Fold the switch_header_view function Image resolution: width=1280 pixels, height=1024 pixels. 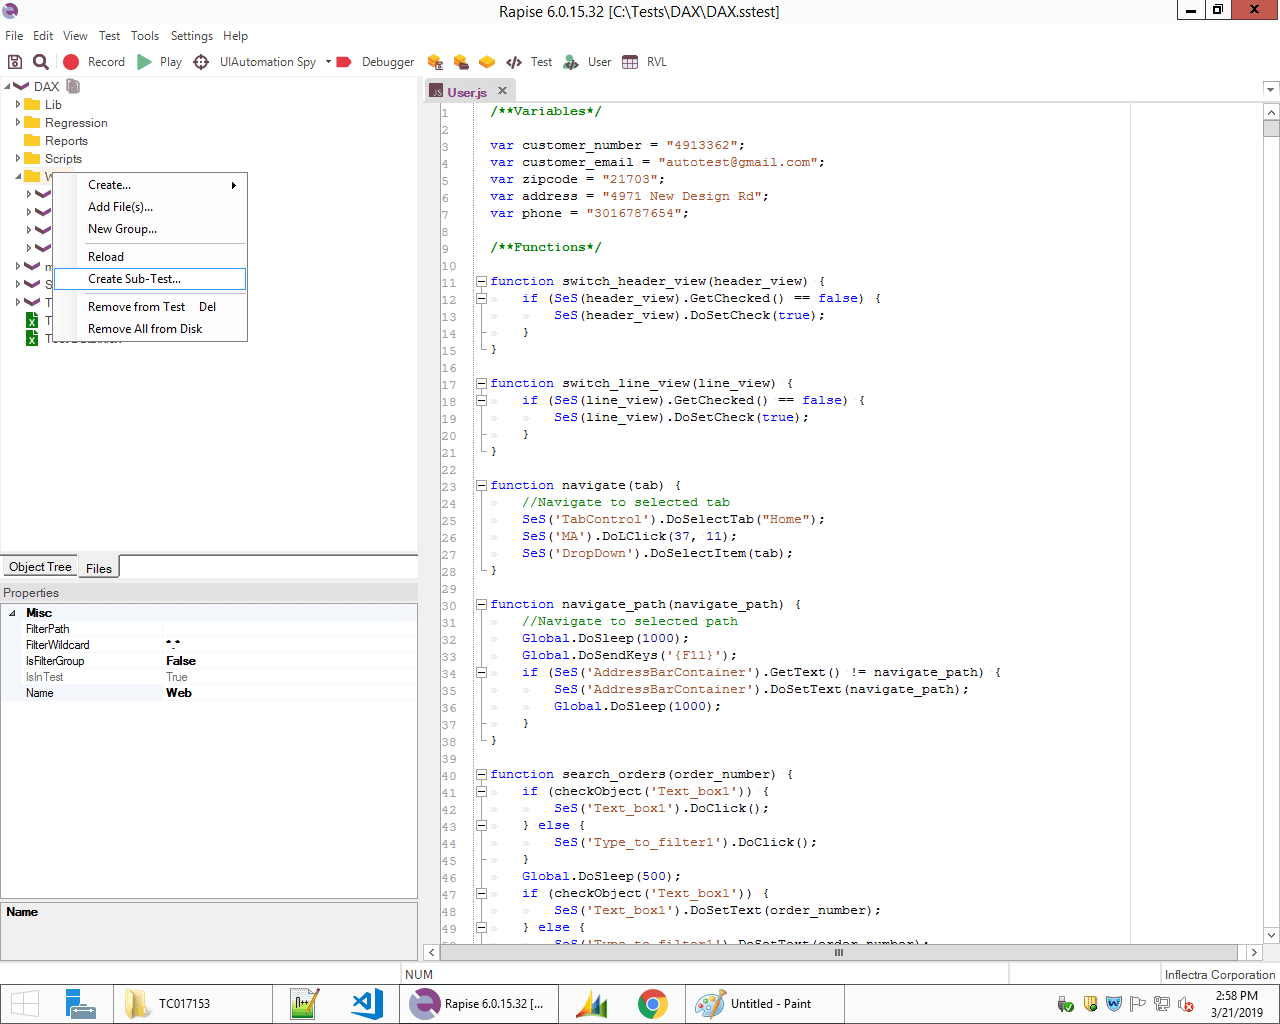481,282
